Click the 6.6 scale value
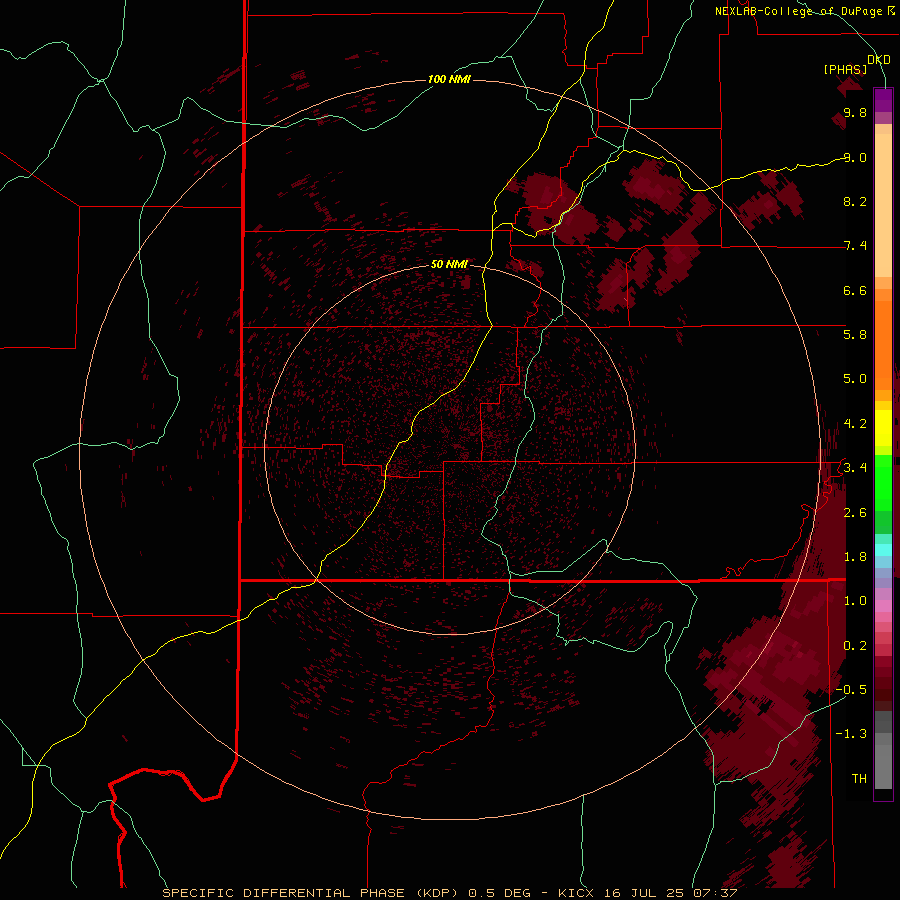This screenshot has height=900, width=900. 855,290
